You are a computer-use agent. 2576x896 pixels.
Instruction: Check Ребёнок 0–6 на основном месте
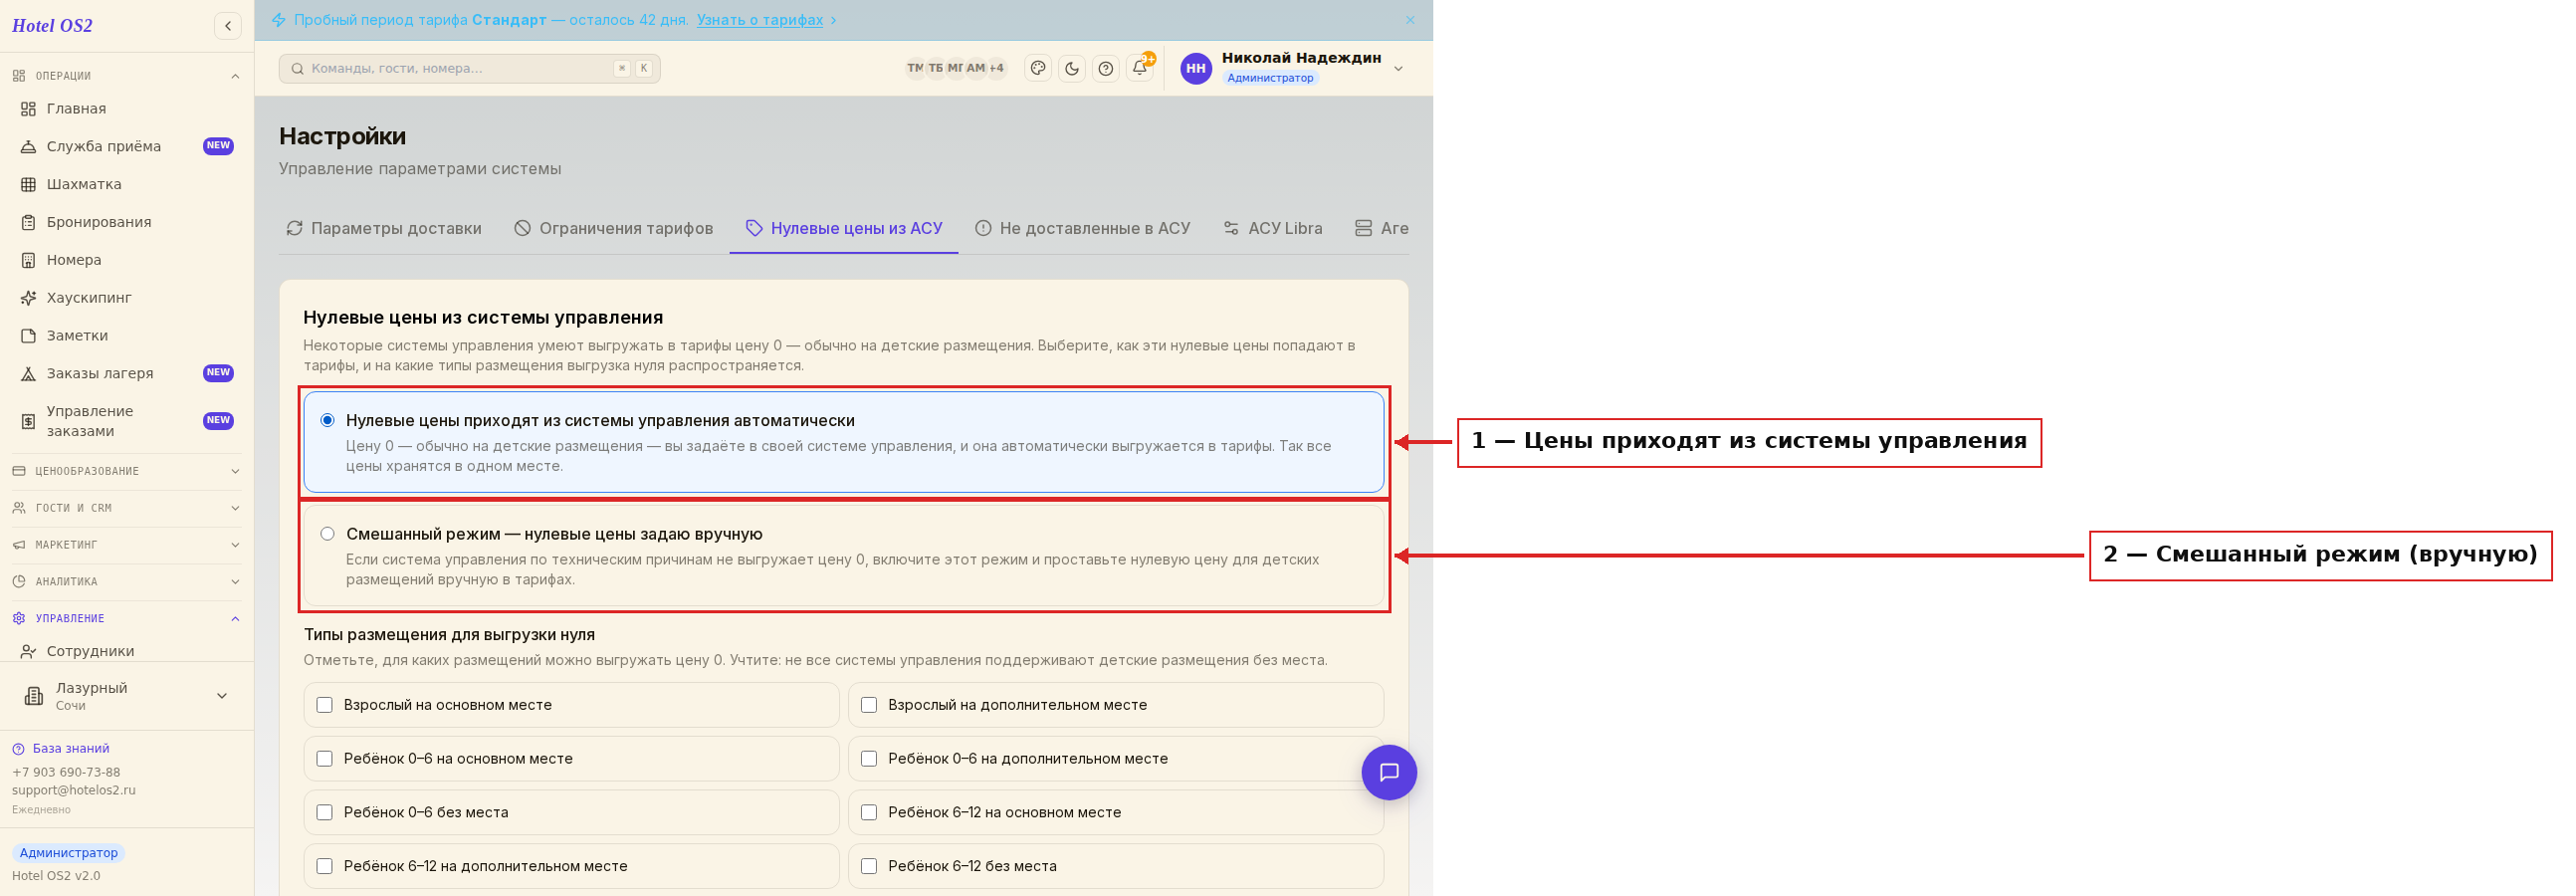tap(324, 759)
